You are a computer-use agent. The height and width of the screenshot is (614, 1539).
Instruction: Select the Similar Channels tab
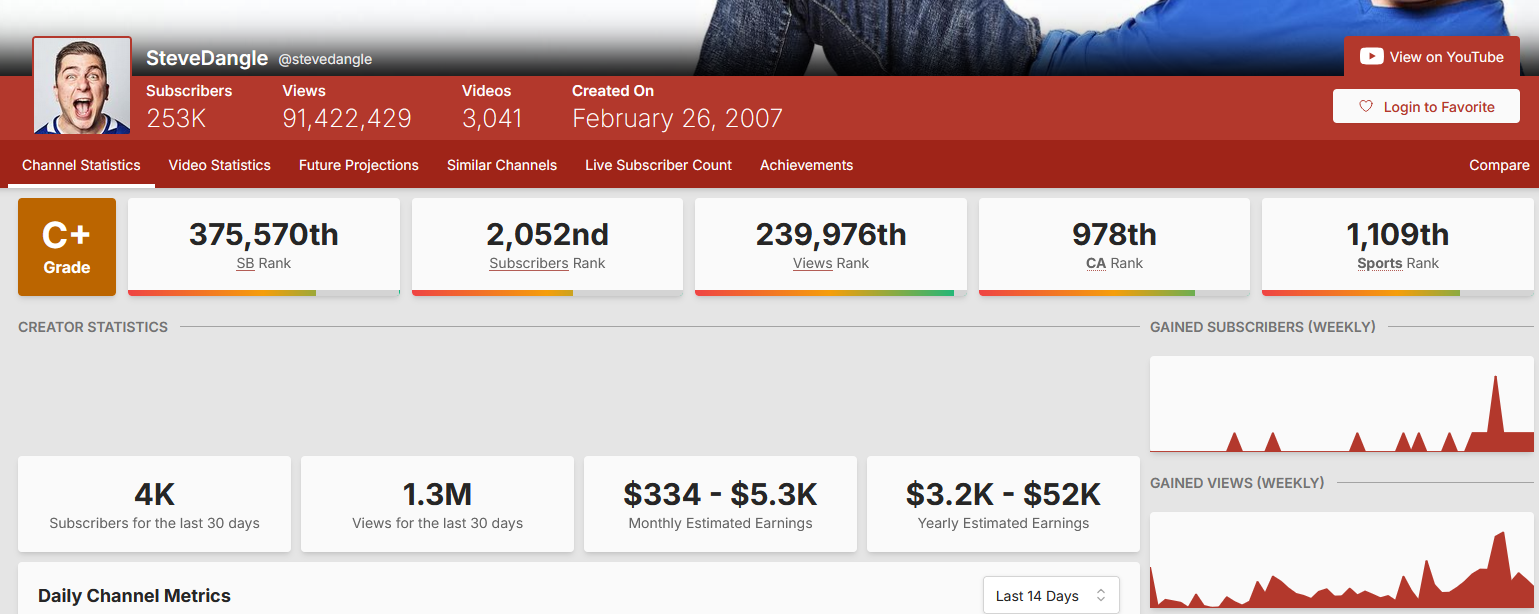pyautogui.click(x=502, y=165)
